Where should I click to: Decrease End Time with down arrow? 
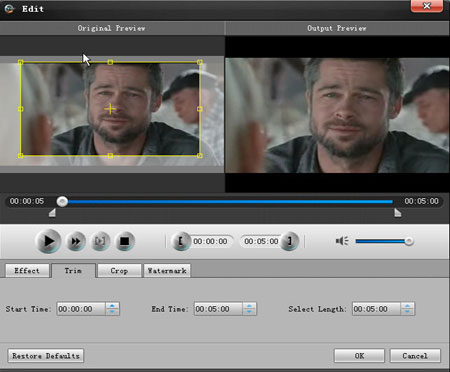tap(249, 312)
